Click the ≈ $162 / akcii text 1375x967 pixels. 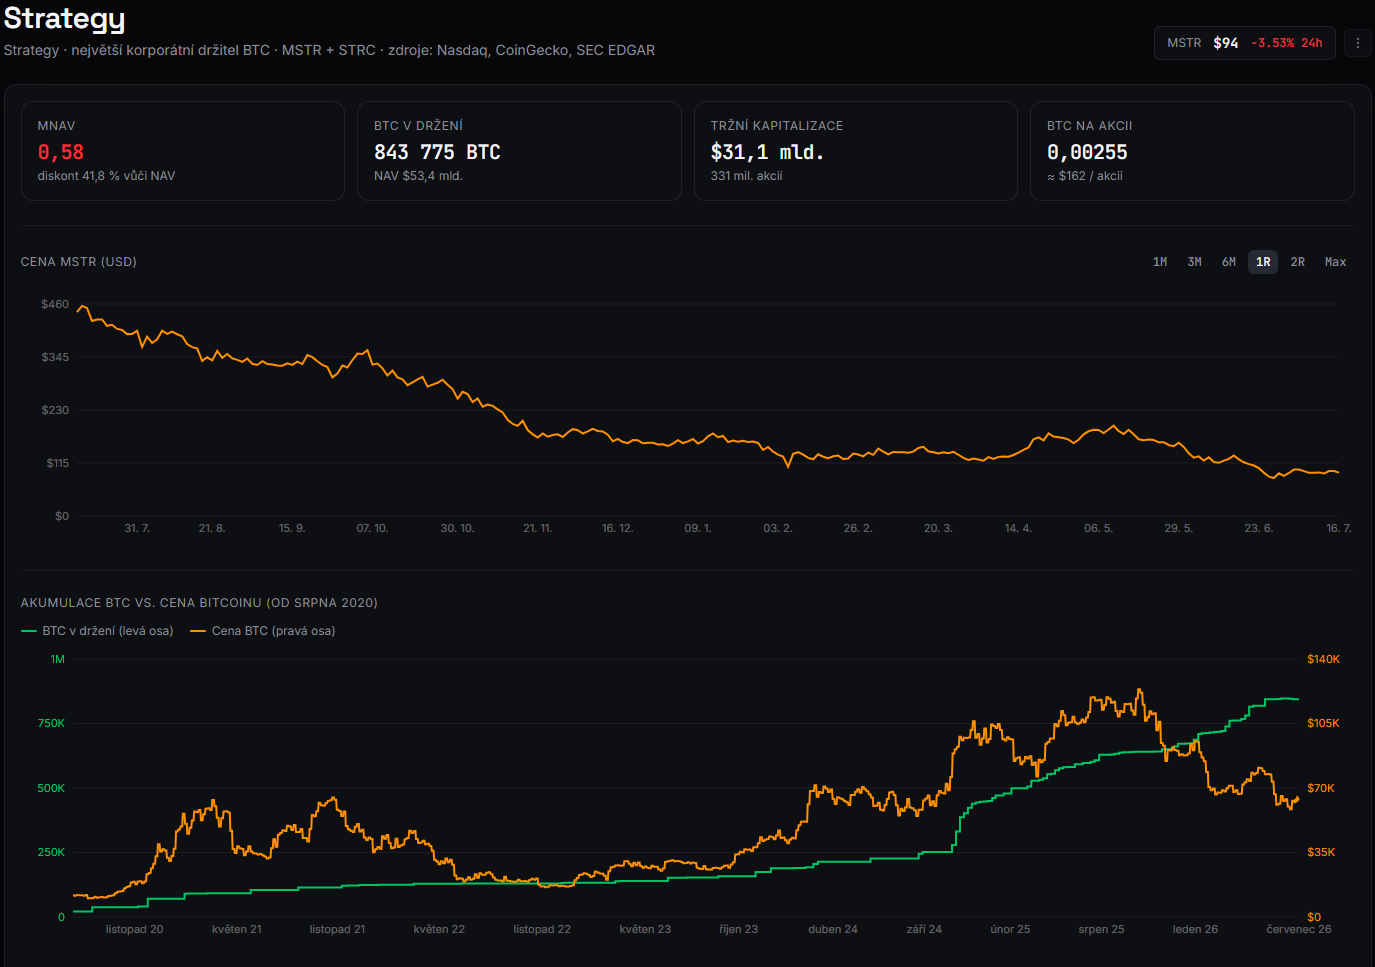tap(1085, 176)
